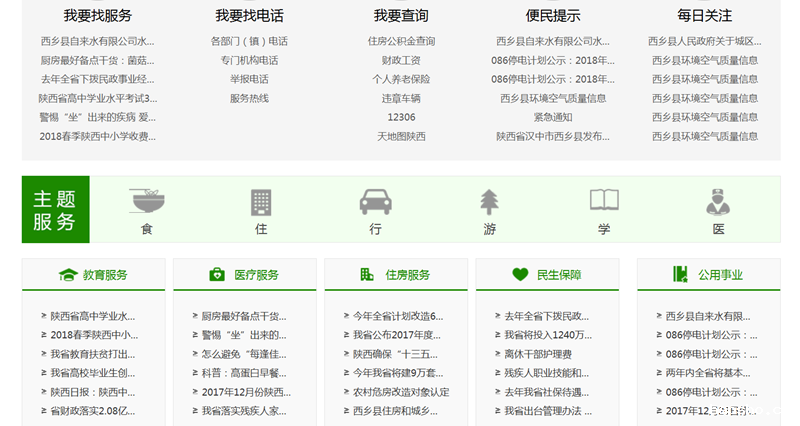Select the 每日关注 column heading
Screen dimensions: 800x426
[x=704, y=16]
